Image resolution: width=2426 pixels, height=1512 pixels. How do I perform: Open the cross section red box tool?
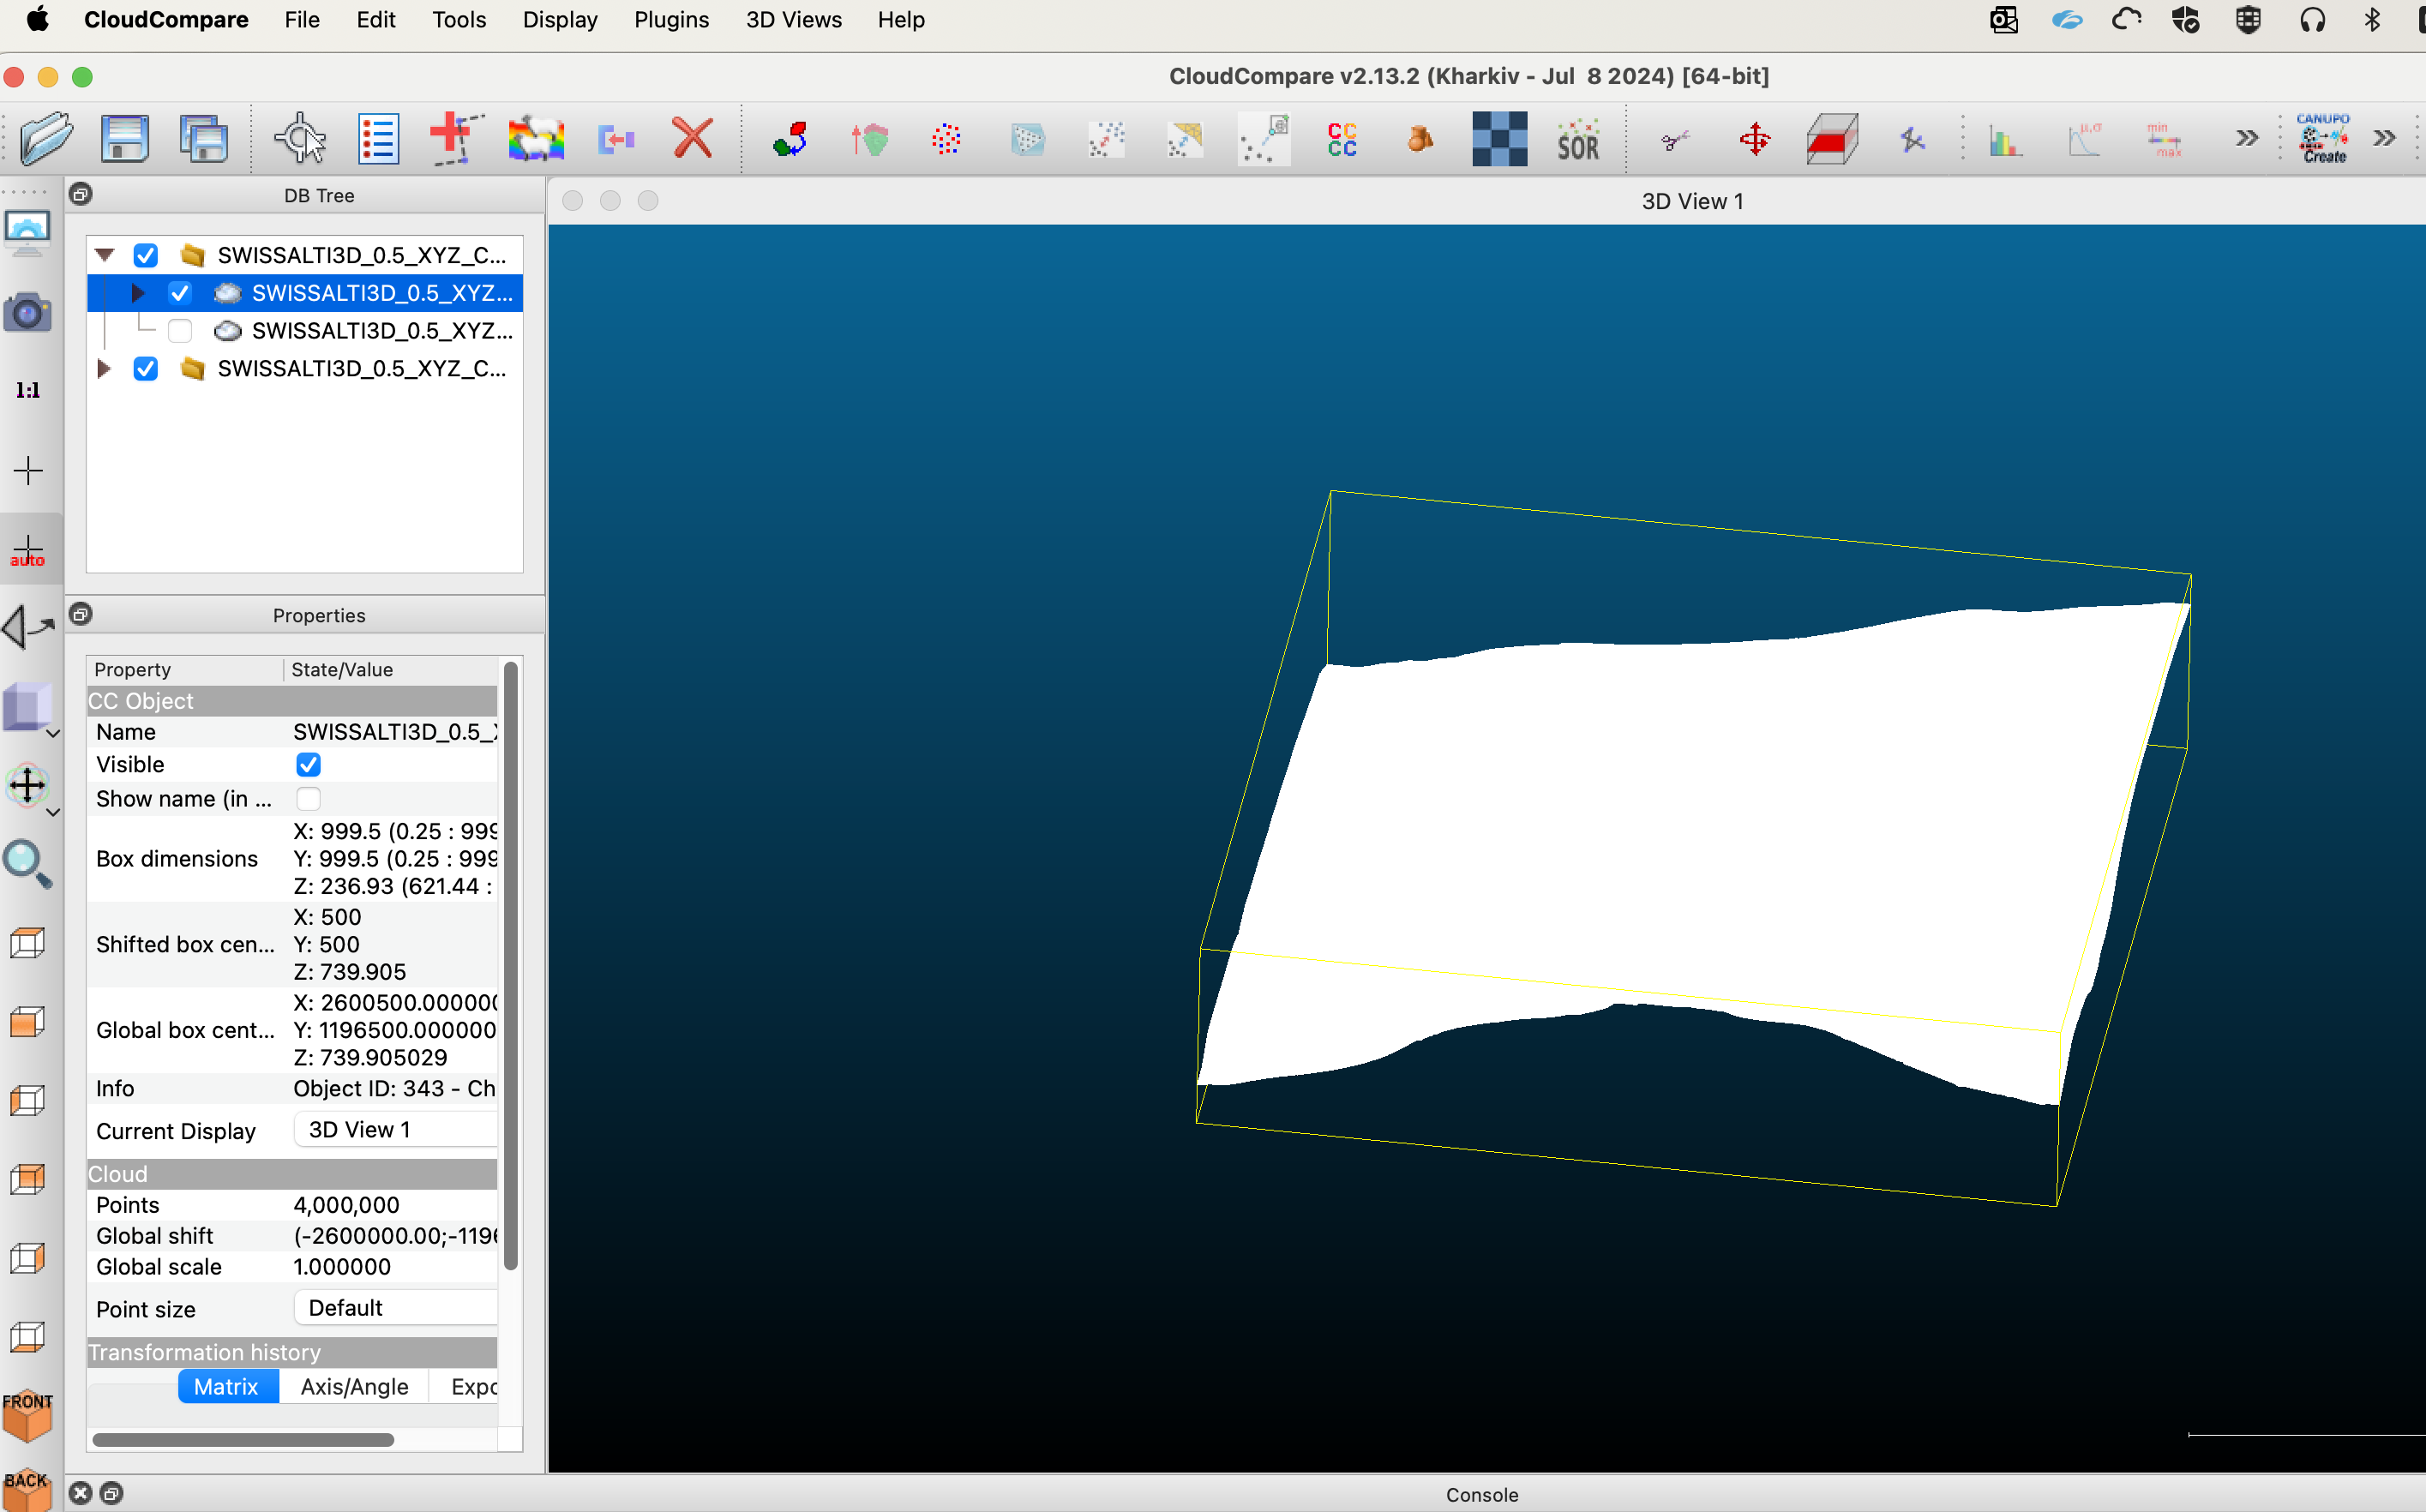click(x=1832, y=139)
